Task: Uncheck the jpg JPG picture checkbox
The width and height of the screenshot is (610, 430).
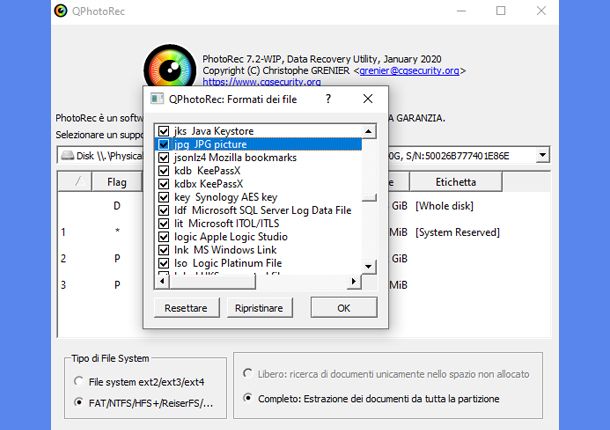Action: coord(164,144)
